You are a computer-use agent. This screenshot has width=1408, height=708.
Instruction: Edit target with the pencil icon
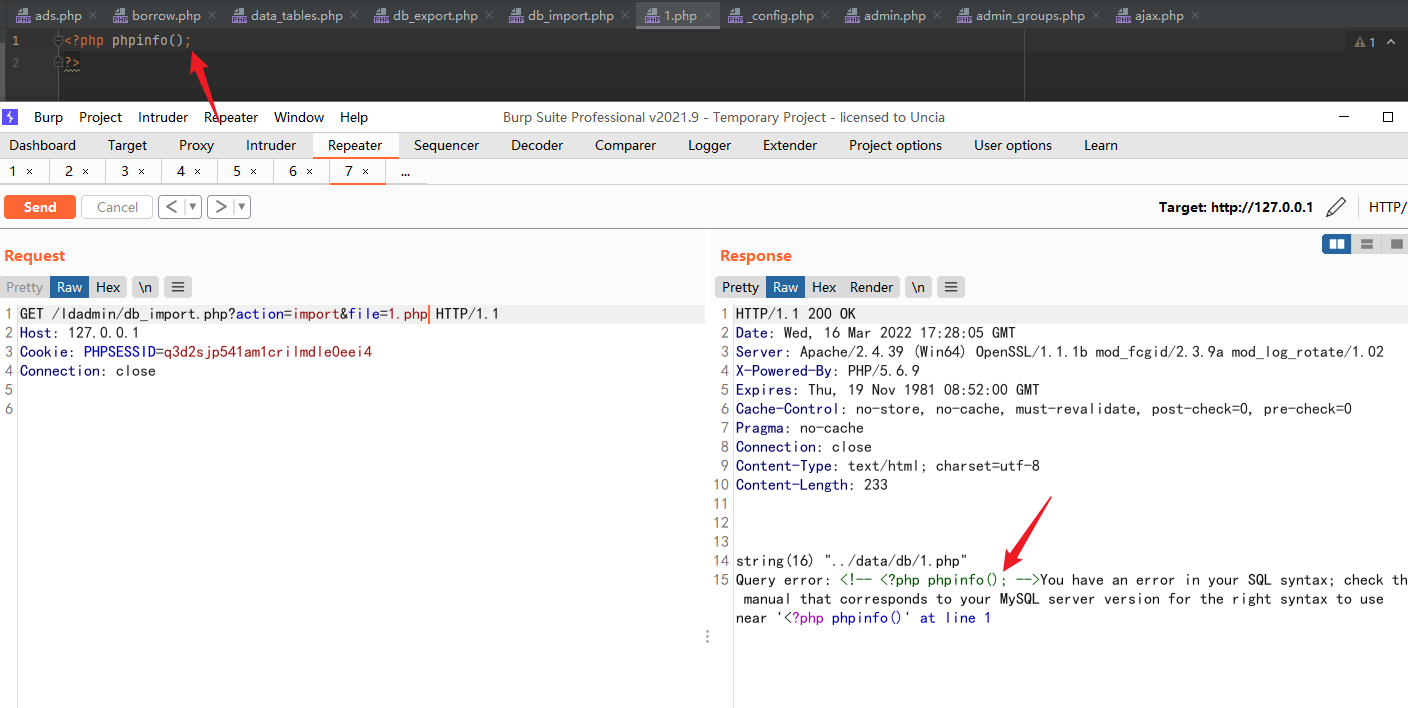[1335, 207]
